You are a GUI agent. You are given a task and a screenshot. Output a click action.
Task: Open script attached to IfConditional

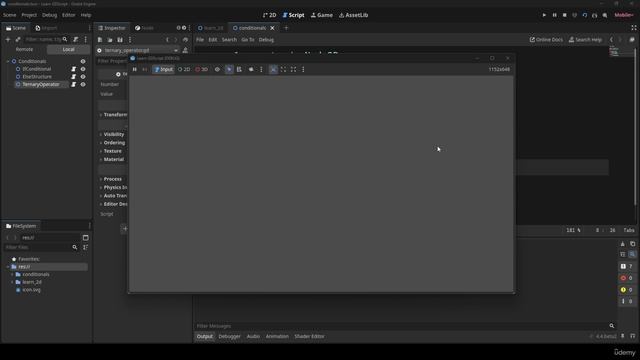73,69
